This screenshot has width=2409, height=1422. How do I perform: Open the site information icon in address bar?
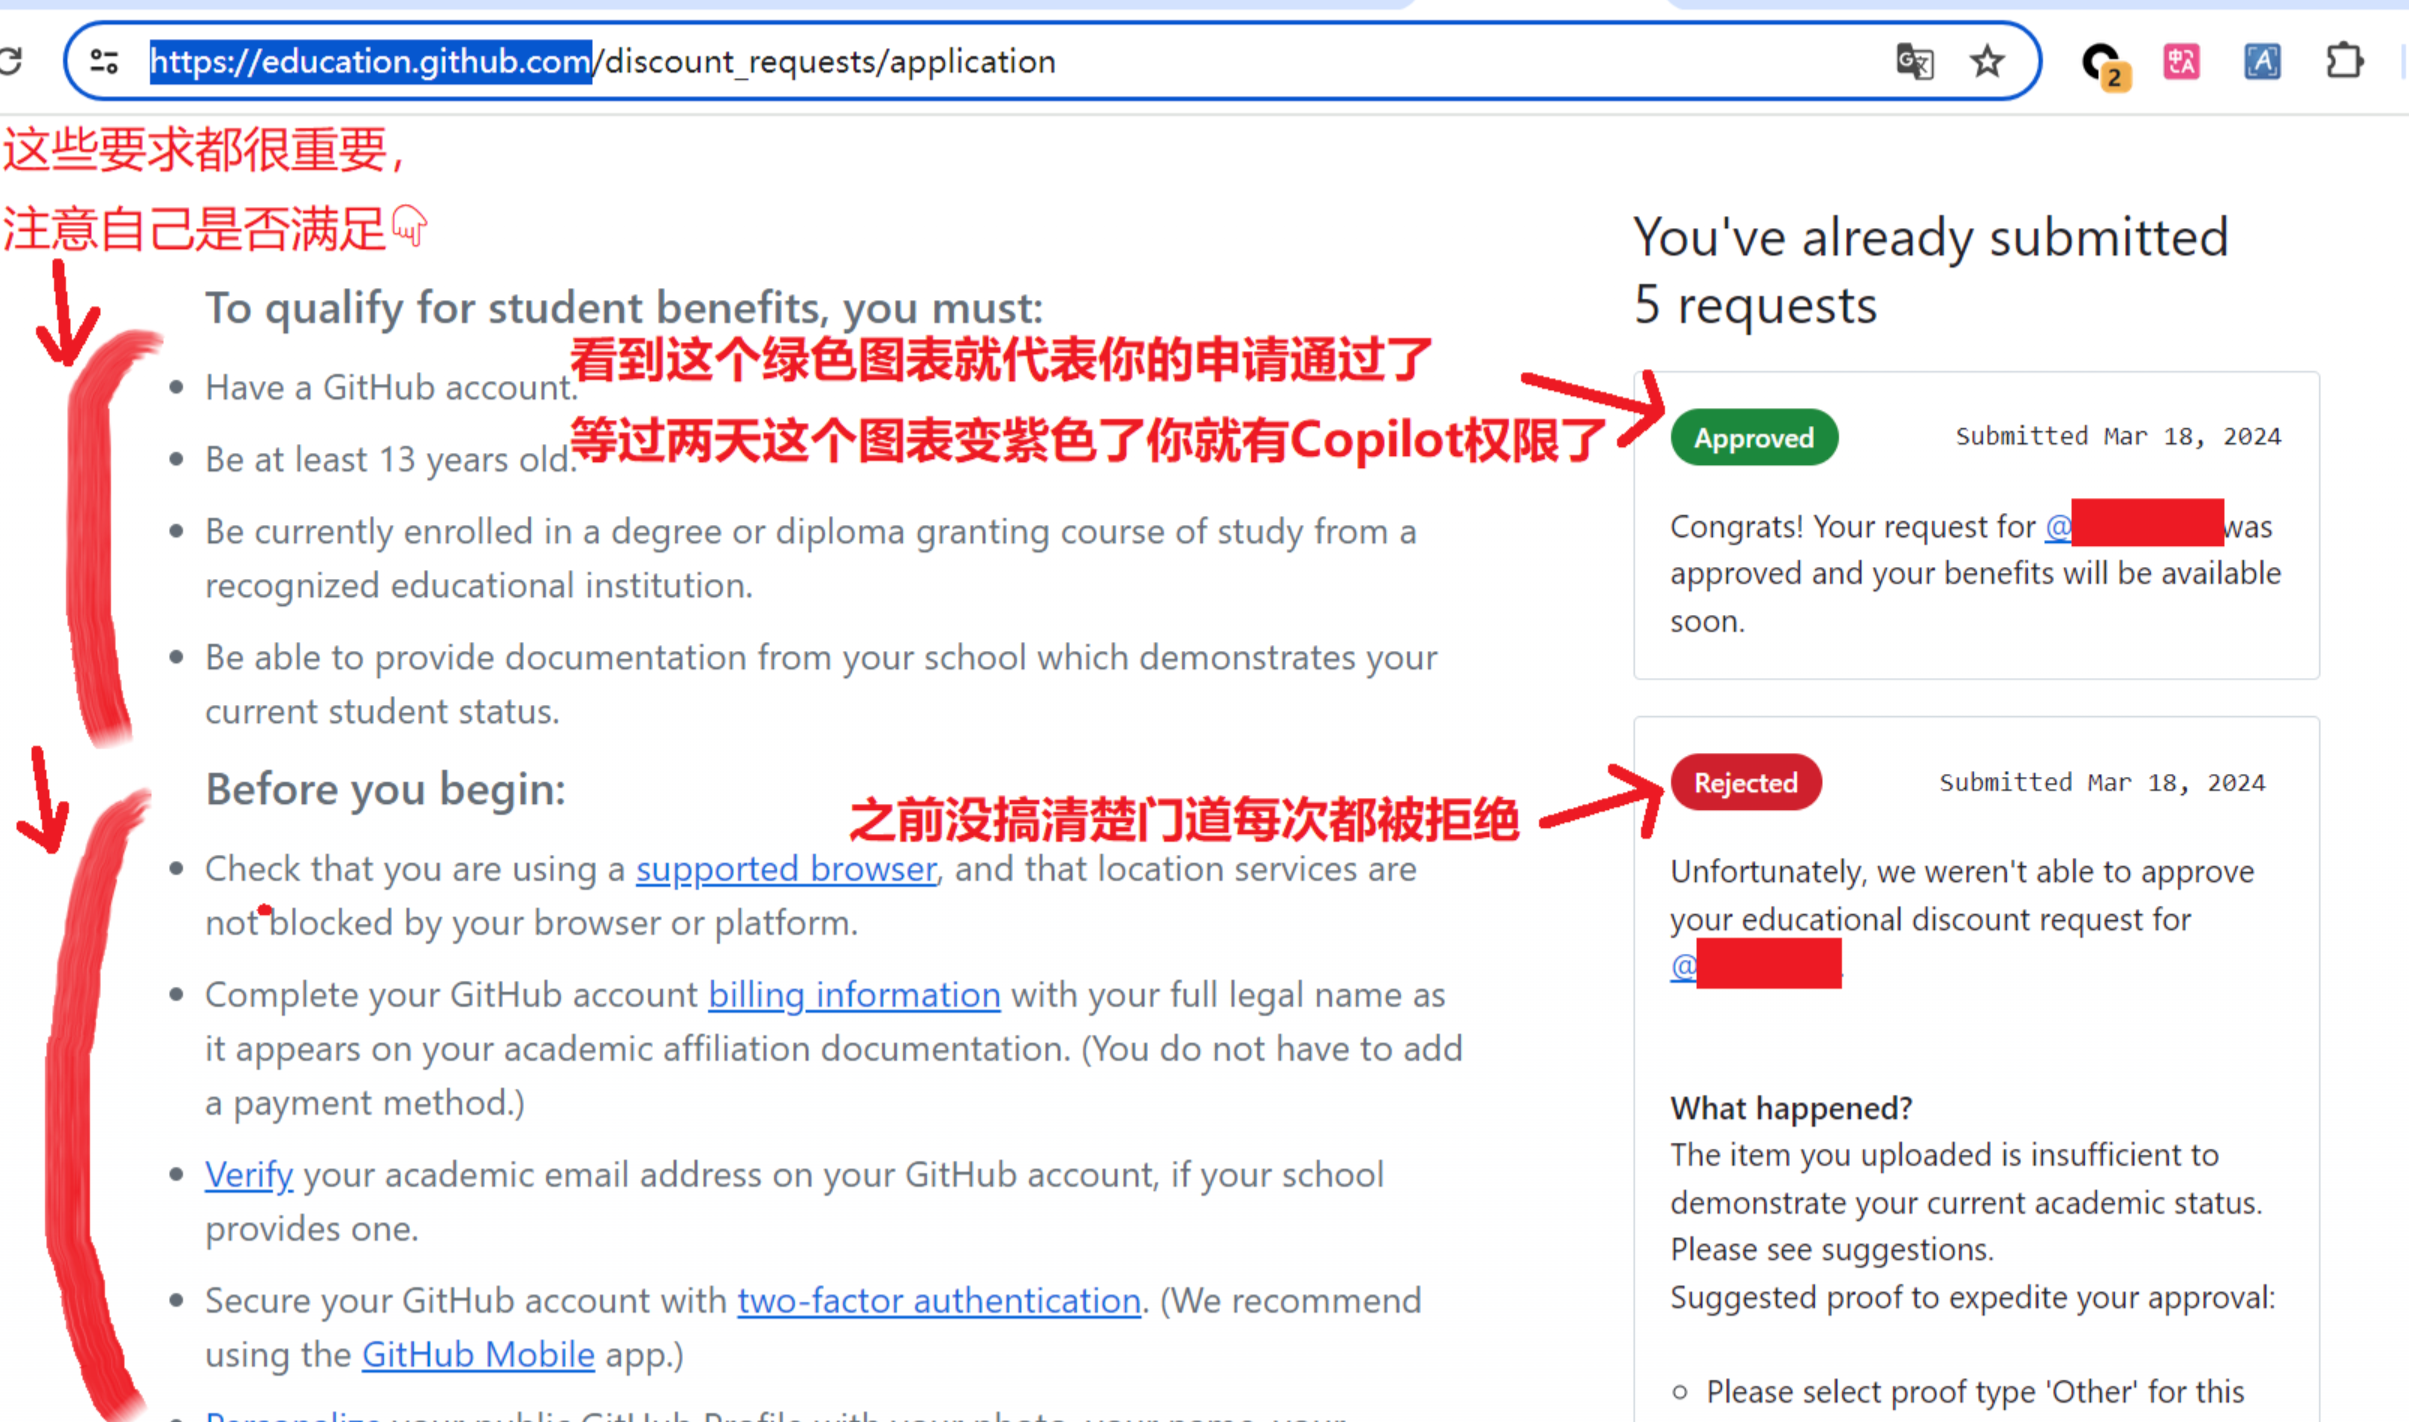[105, 62]
